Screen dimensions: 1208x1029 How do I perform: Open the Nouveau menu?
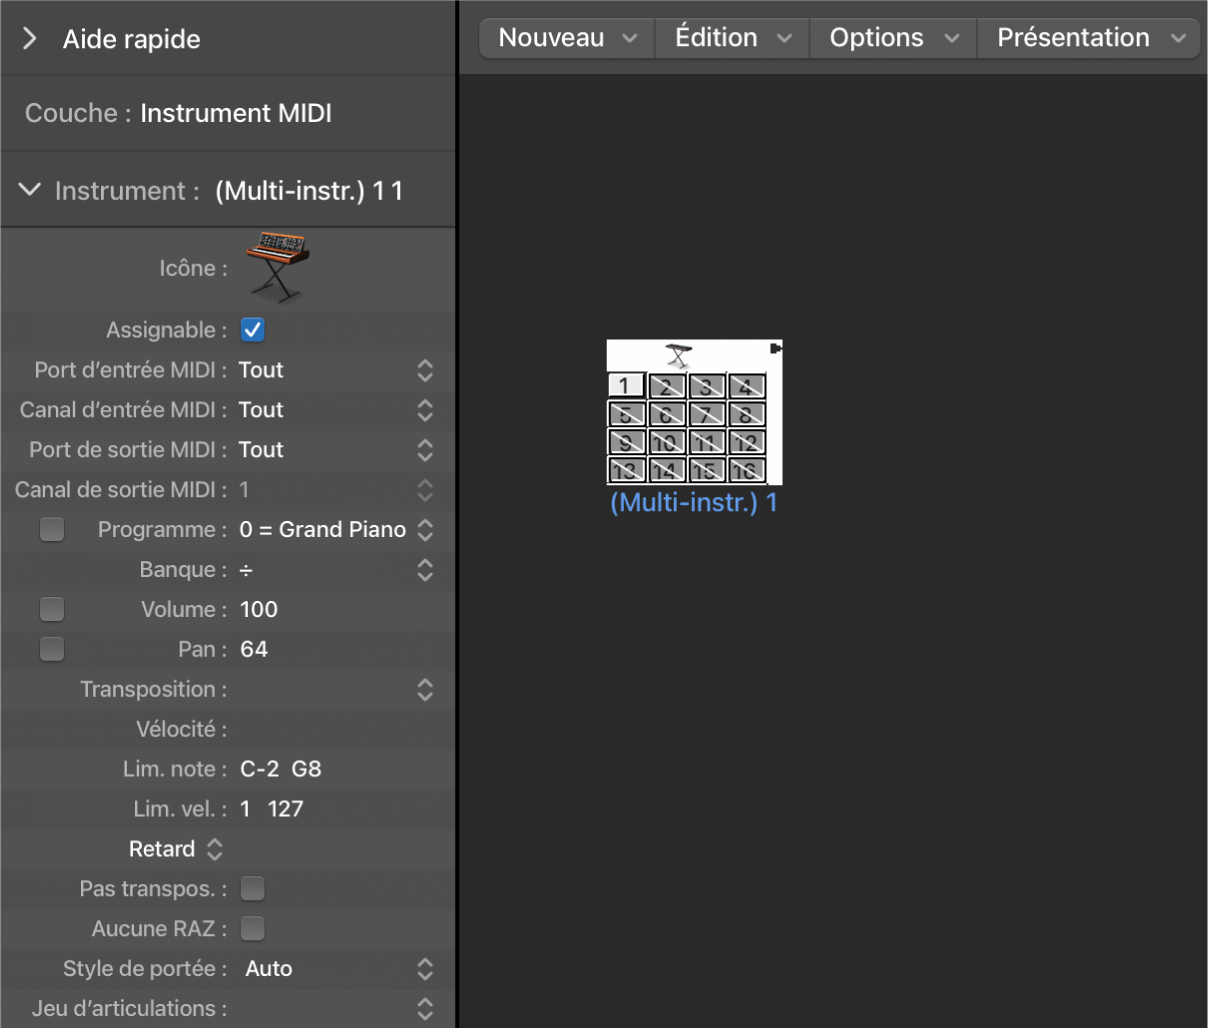(x=567, y=38)
